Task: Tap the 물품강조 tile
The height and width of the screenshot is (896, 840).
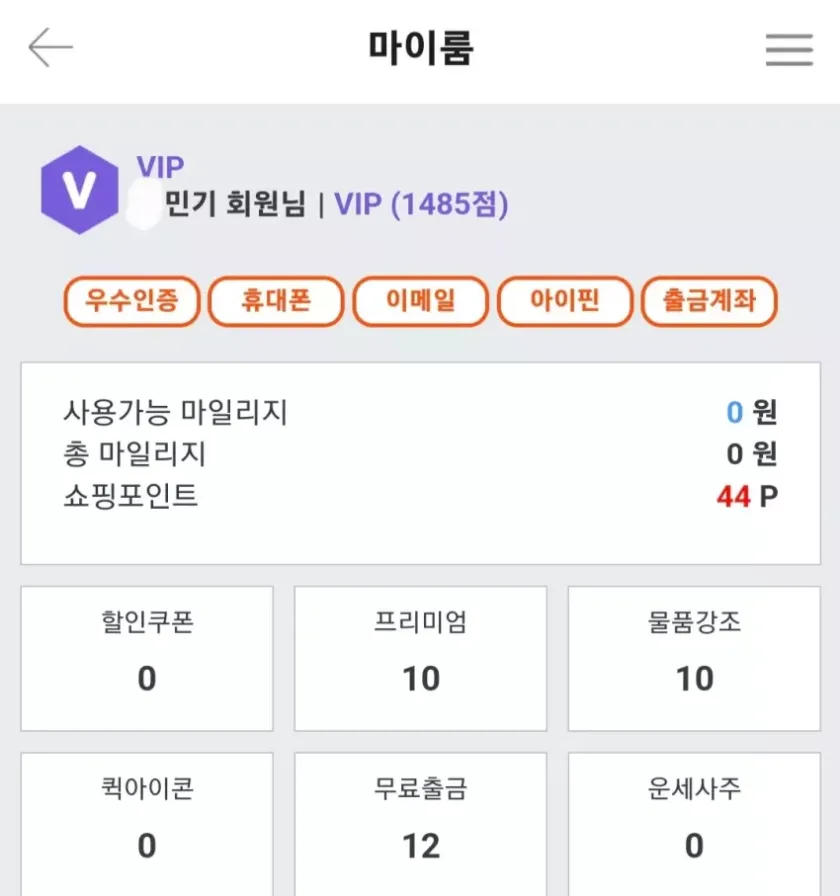Action: click(x=694, y=658)
